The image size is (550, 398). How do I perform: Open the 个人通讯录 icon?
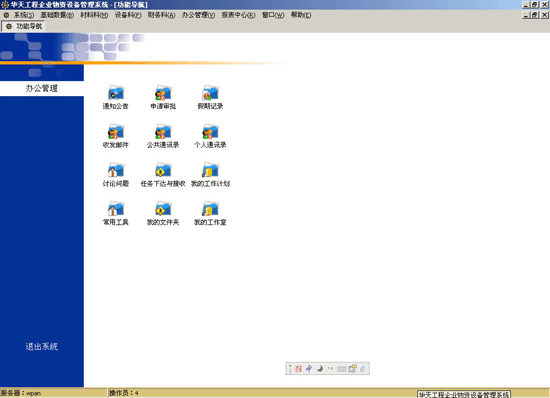[210, 131]
